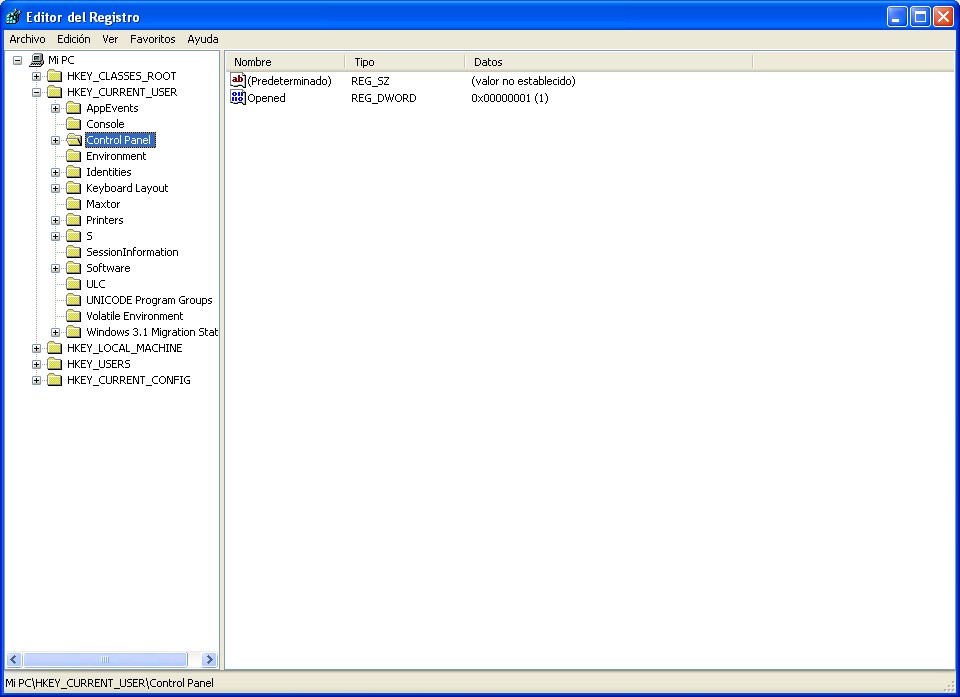Sort by the Datos column header
This screenshot has width=960, height=697.
609,62
